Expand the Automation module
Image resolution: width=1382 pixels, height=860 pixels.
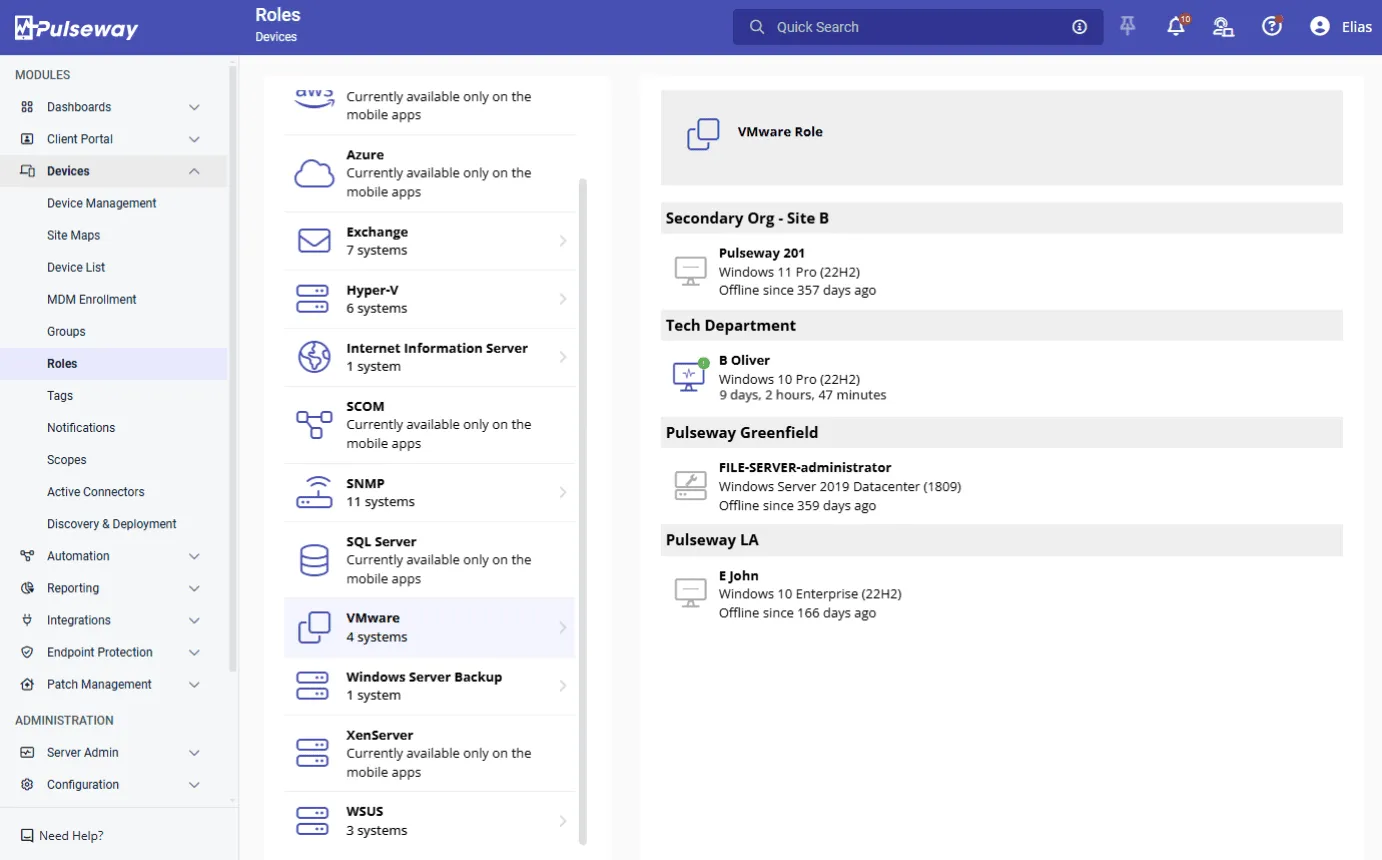[194, 556]
